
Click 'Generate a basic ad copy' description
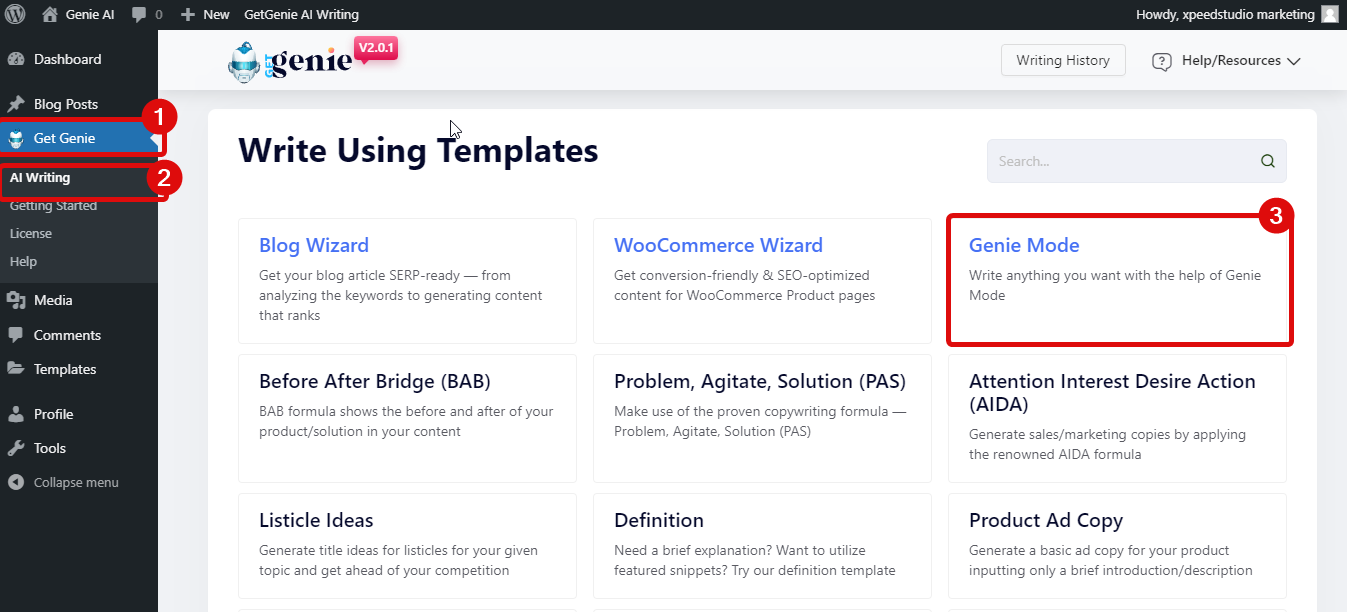pos(1111,560)
